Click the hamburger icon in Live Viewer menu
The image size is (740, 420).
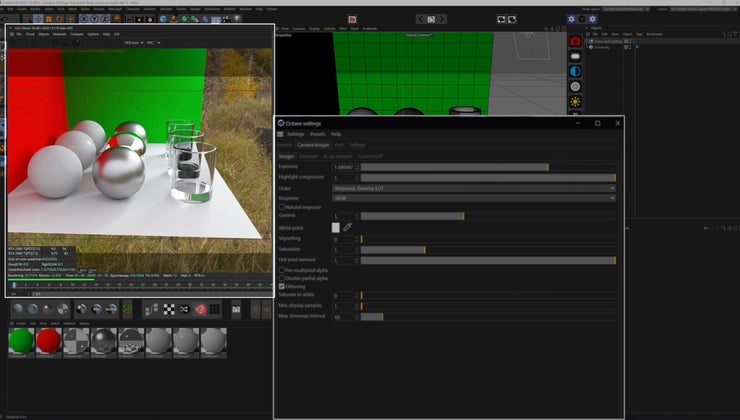click(x=12, y=34)
